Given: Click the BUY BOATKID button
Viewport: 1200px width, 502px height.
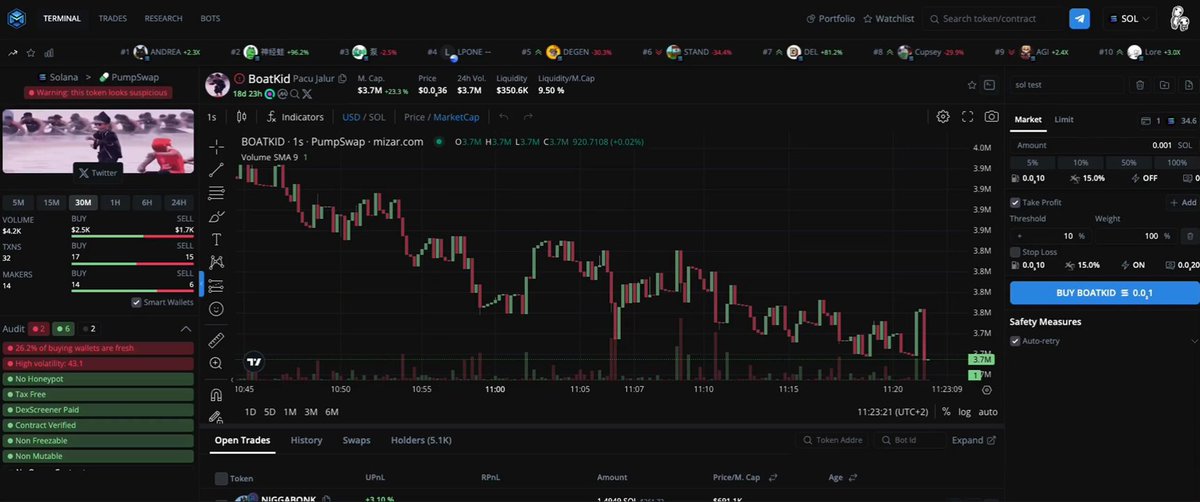Looking at the screenshot, I should point(1104,293).
